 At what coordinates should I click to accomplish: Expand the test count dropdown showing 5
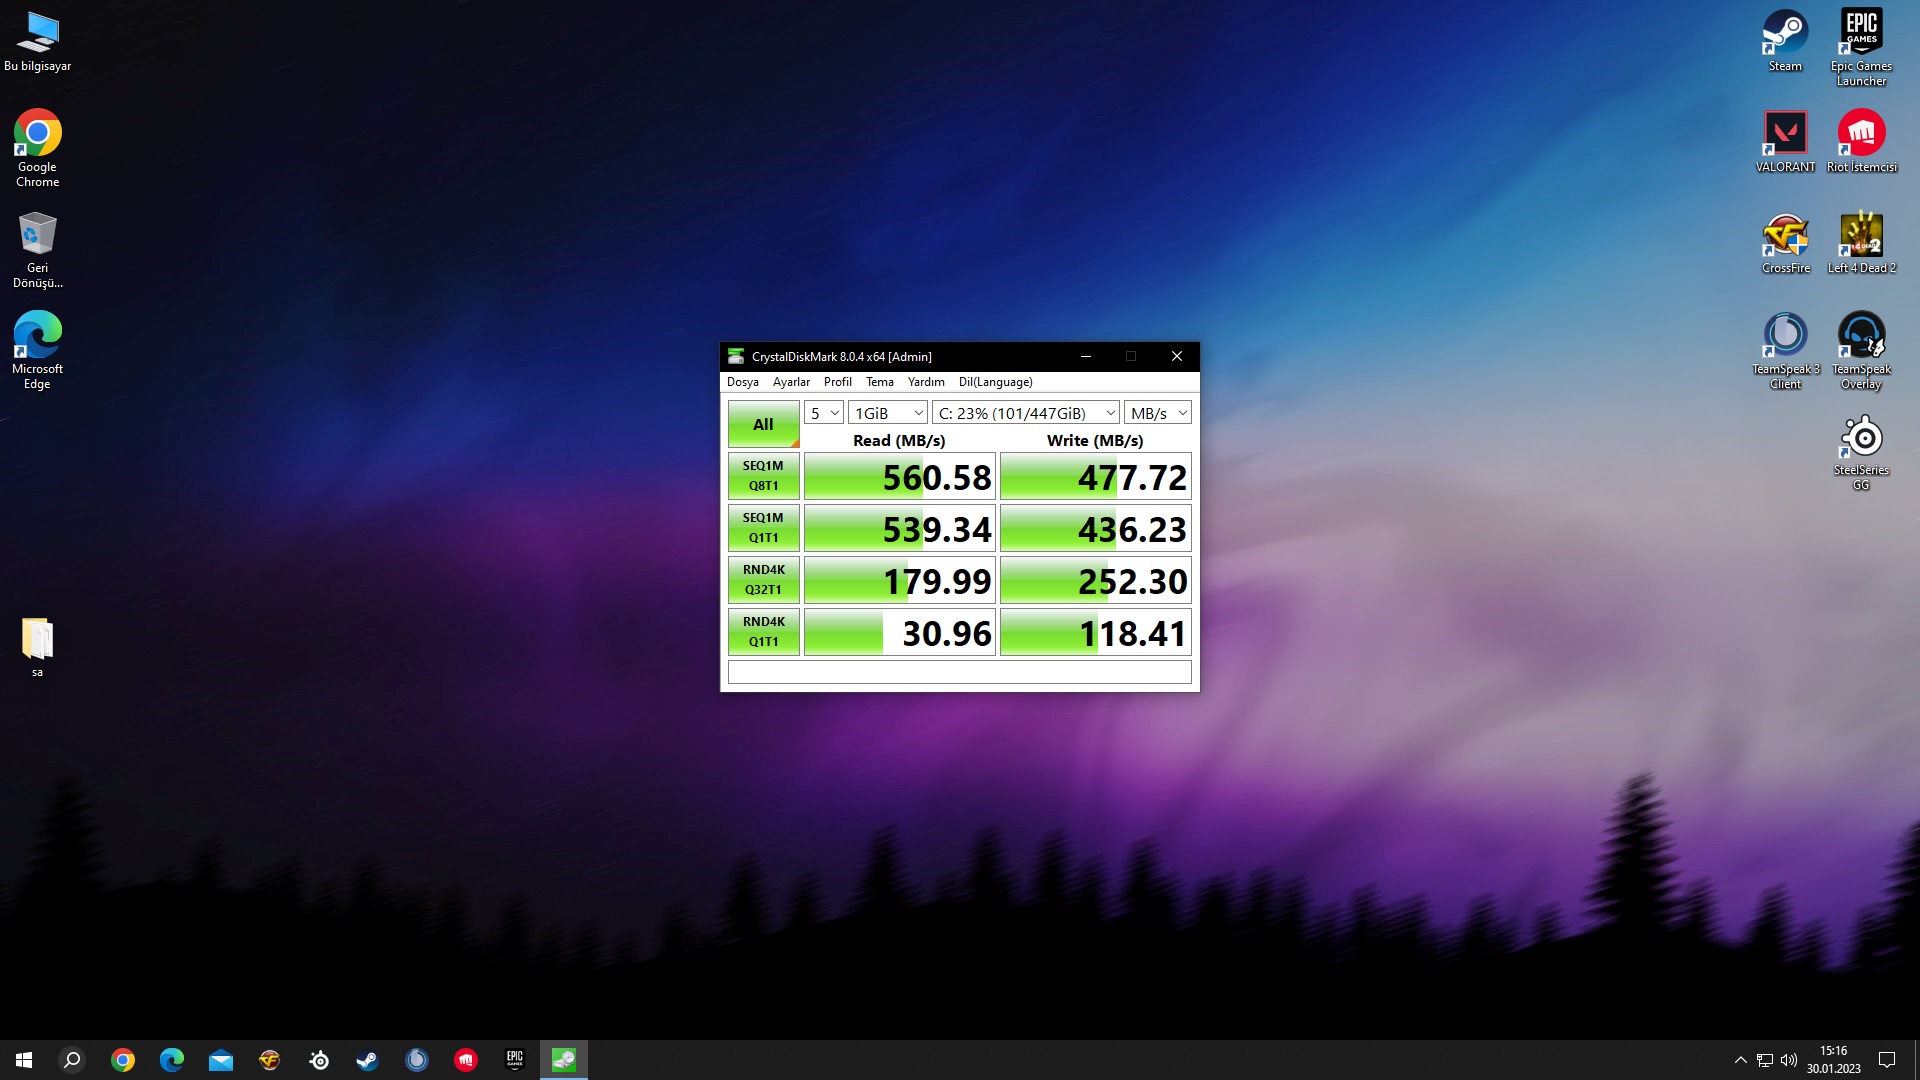(824, 413)
